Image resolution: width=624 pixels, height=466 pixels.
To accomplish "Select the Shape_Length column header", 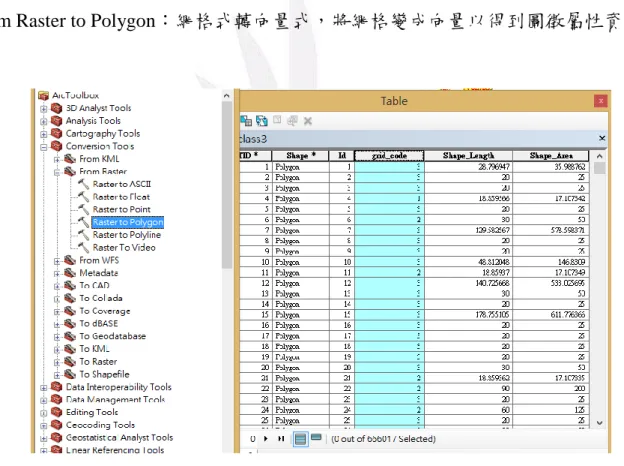I will [468, 156].
